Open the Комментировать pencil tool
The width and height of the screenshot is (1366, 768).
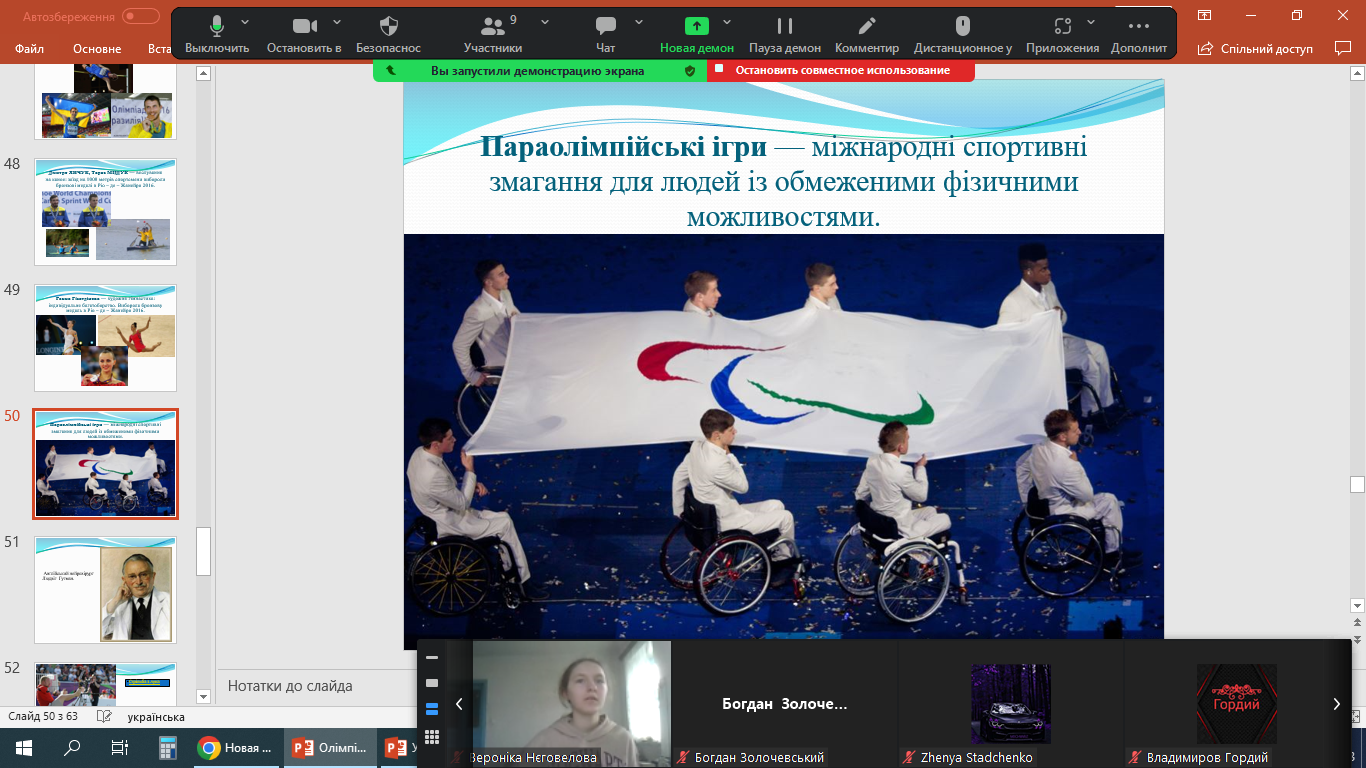867,33
